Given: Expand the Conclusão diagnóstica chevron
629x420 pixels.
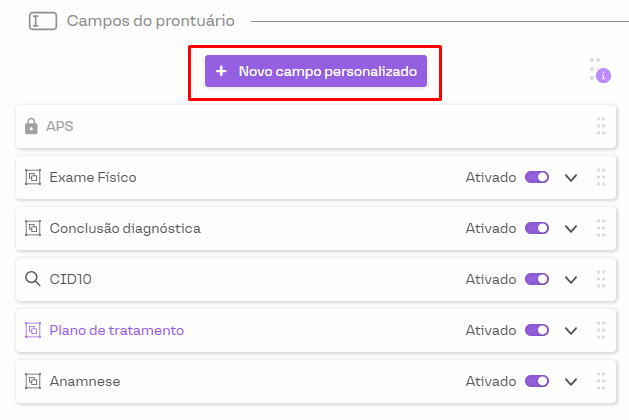Looking at the screenshot, I should coord(571,228).
